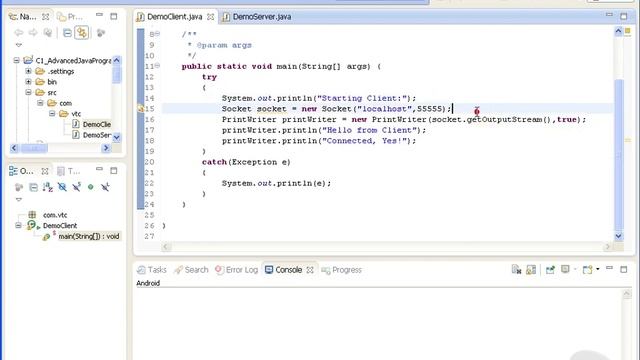Click Pin Console icon

pos(550,269)
